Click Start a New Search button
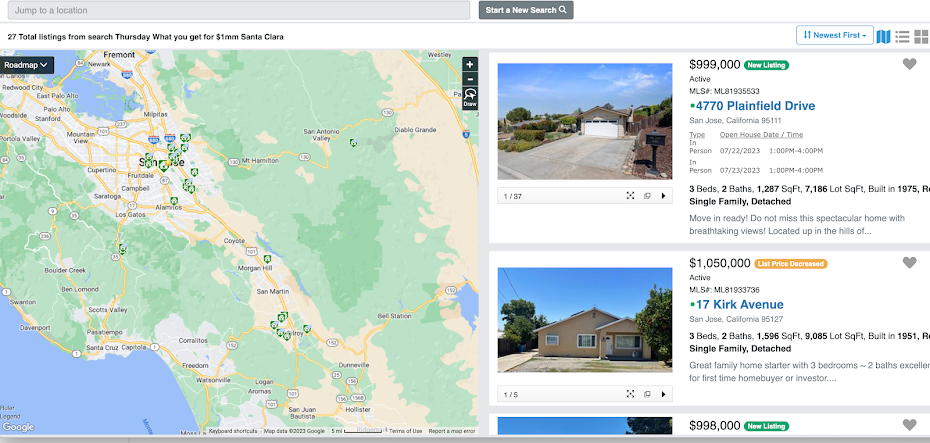930x443 pixels. click(x=526, y=10)
